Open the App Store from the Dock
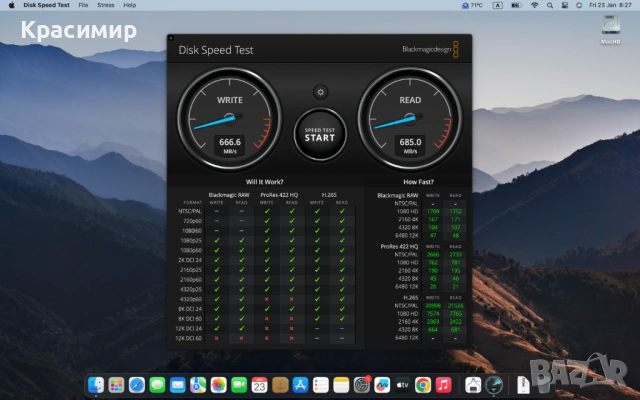 (x=300, y=385)
